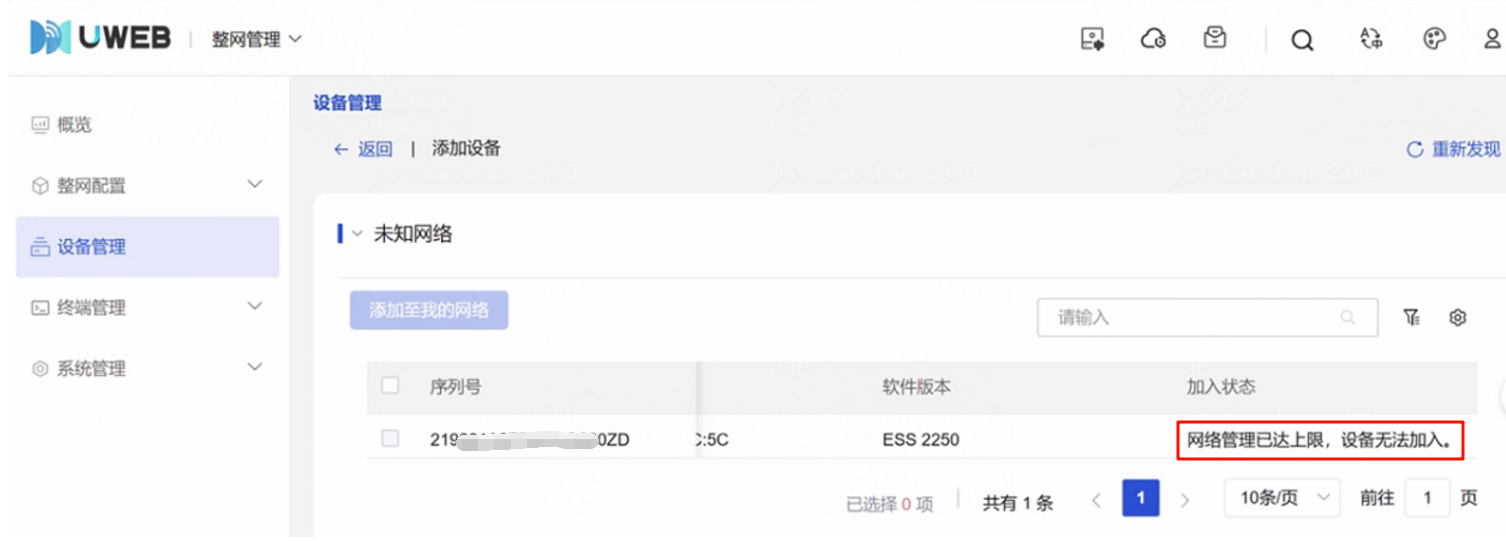The height and width of the screenshot is (541, 1506).
Task: Toggle the select-all checkbox in table header
Action: coord(390,386)
